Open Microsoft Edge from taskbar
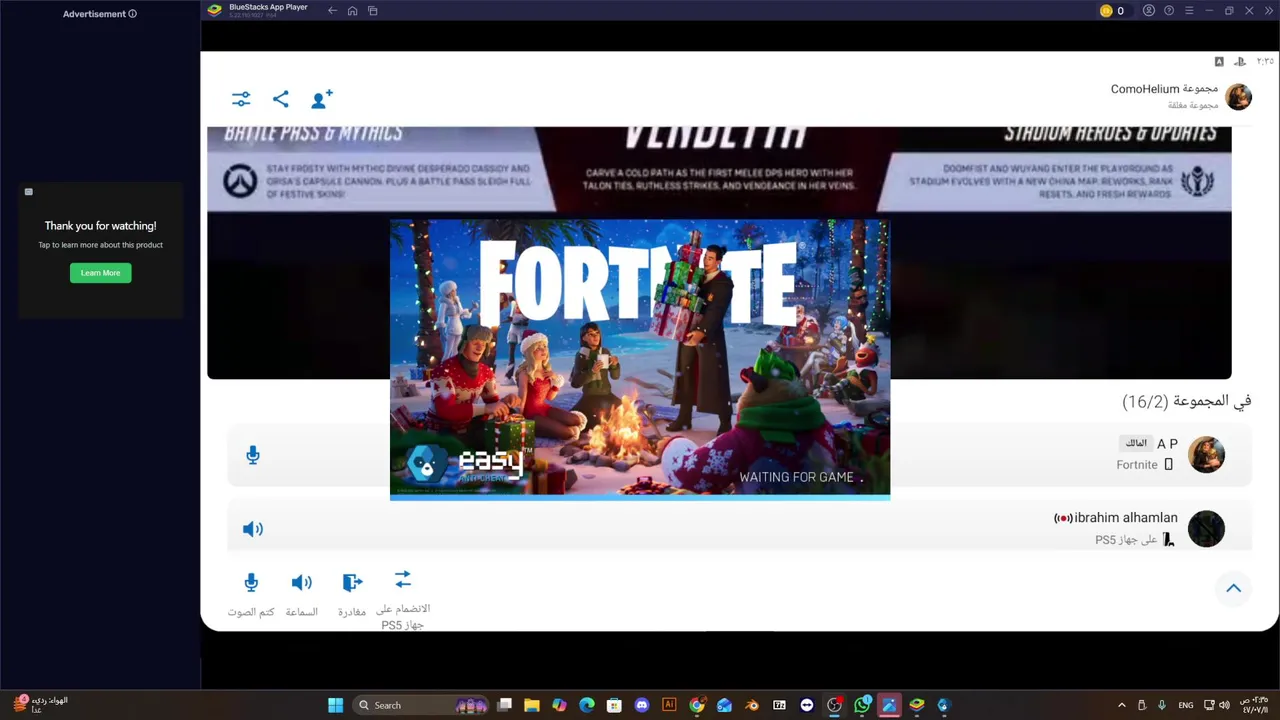The image size is (1280, 720). pos(587,705)
